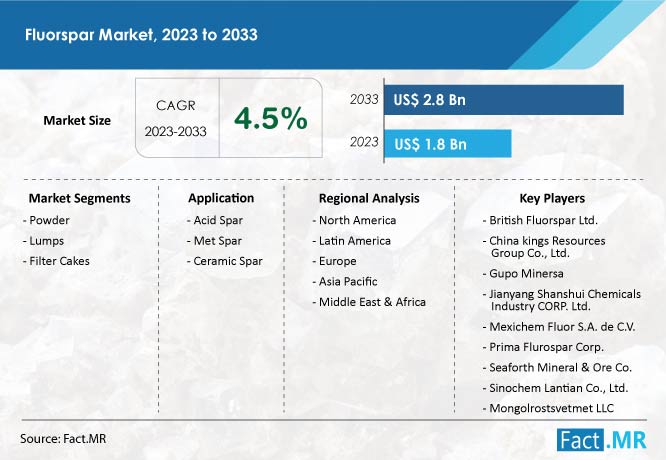Click the 'Application' heading
Image resolution: width=666 pixels, height=460 pixels.
click(x=221, y=198)
